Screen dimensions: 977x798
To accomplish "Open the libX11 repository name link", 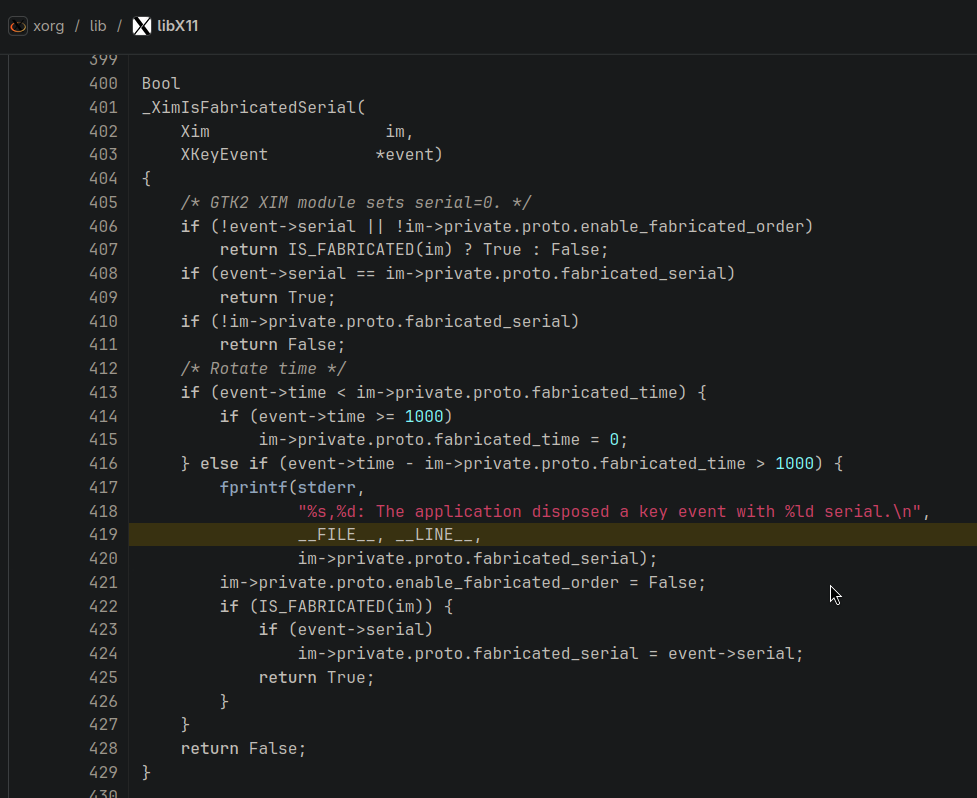I will tap(176, 26).
